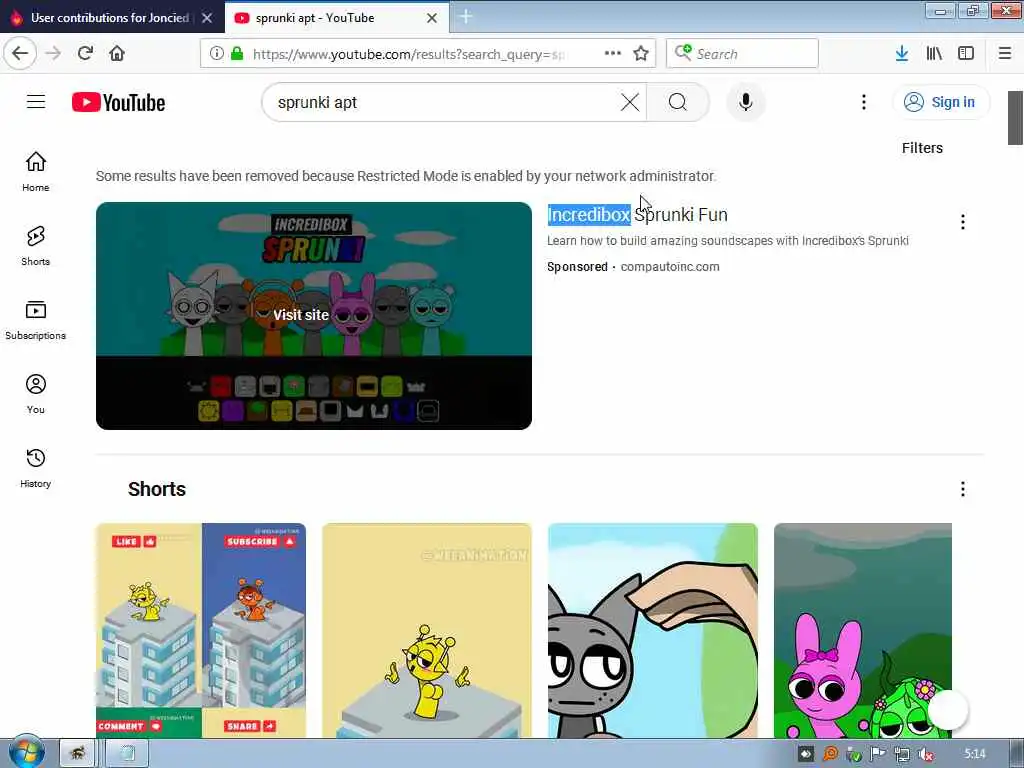This screenshot has width=1024, height=768.
Task: Show site information icon in address bar
Action: [x=216, y=54]
